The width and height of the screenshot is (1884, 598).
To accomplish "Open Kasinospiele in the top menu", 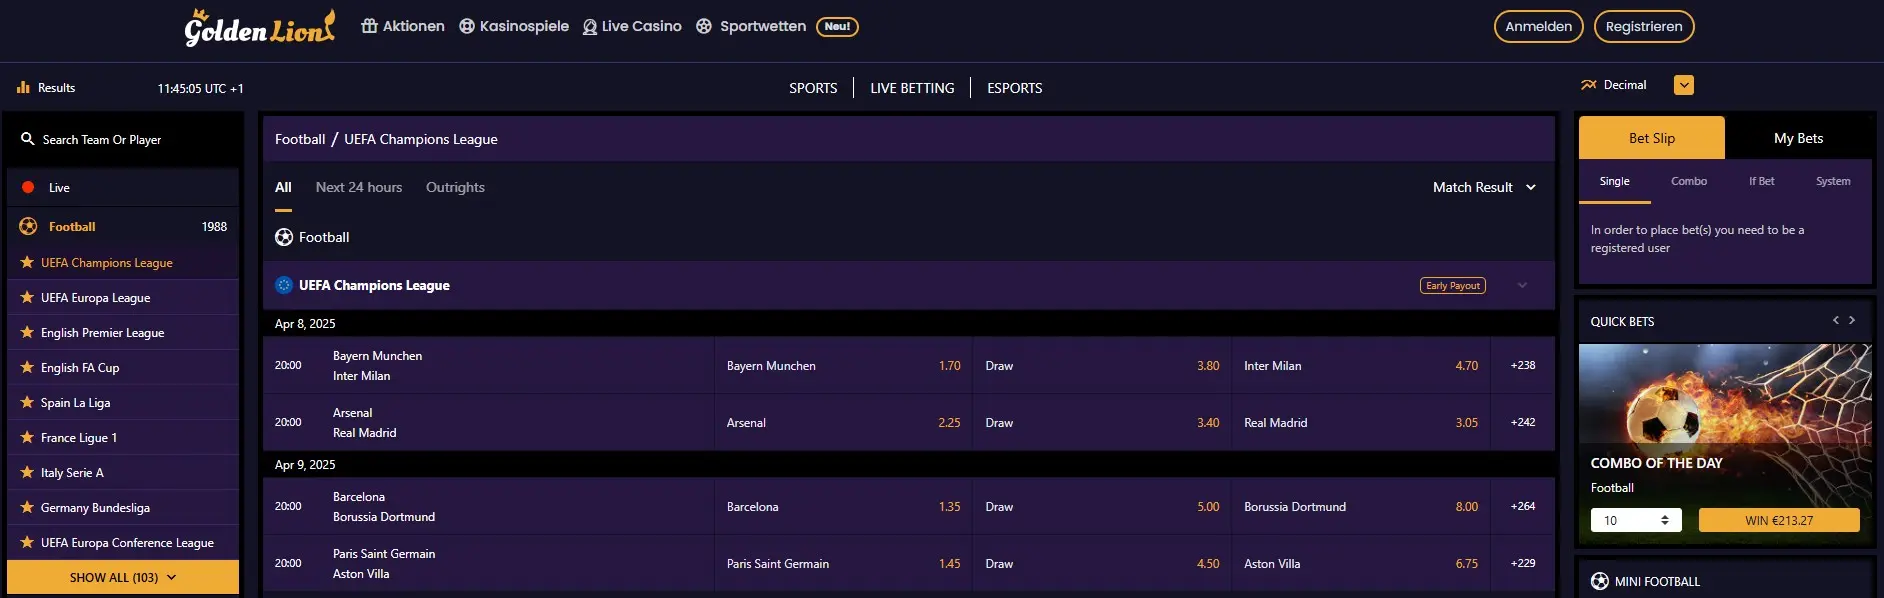I will [514, 26].
